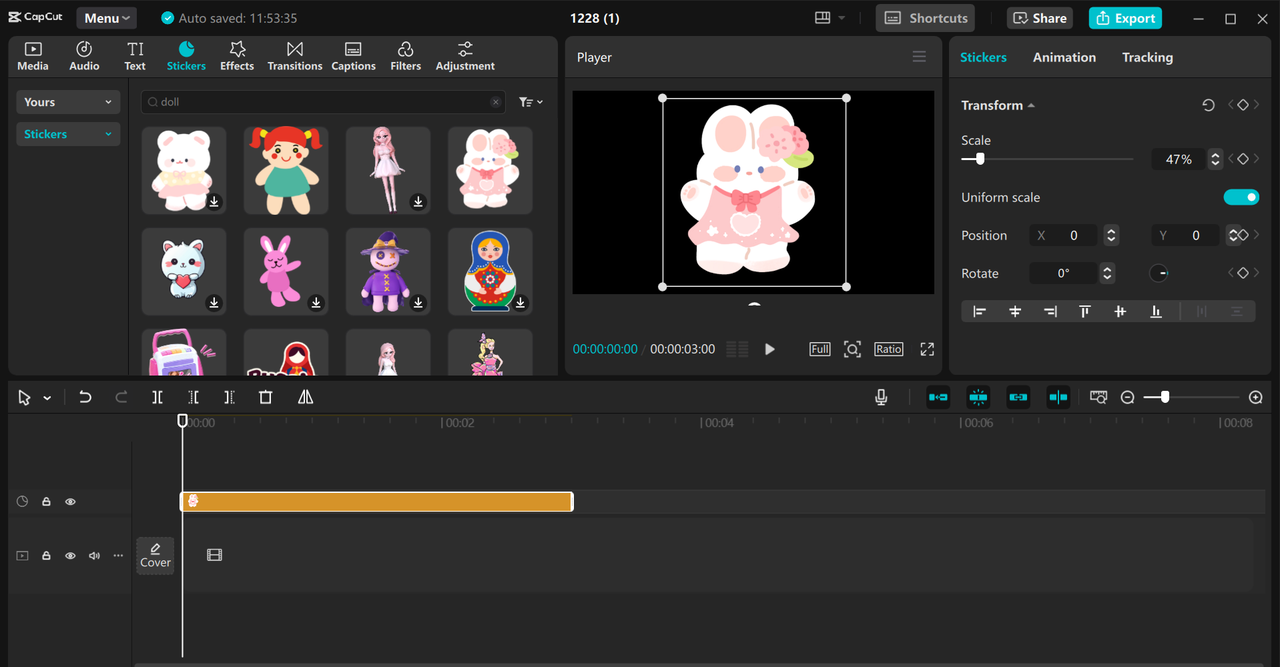The image size is (1280, 667).
Task: Open the aspect Ratio options
Action: point(888,349)
